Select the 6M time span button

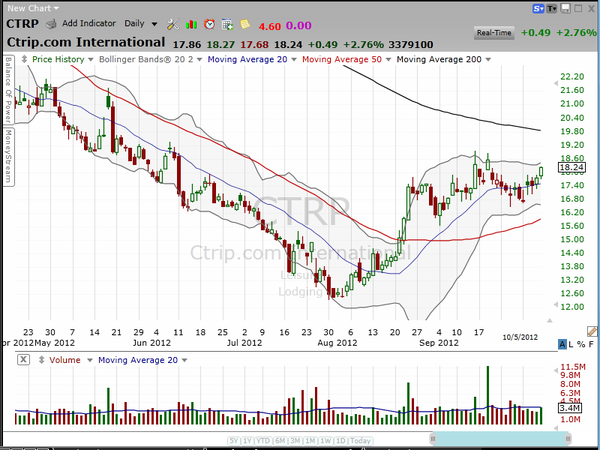(x=280, y=441)
